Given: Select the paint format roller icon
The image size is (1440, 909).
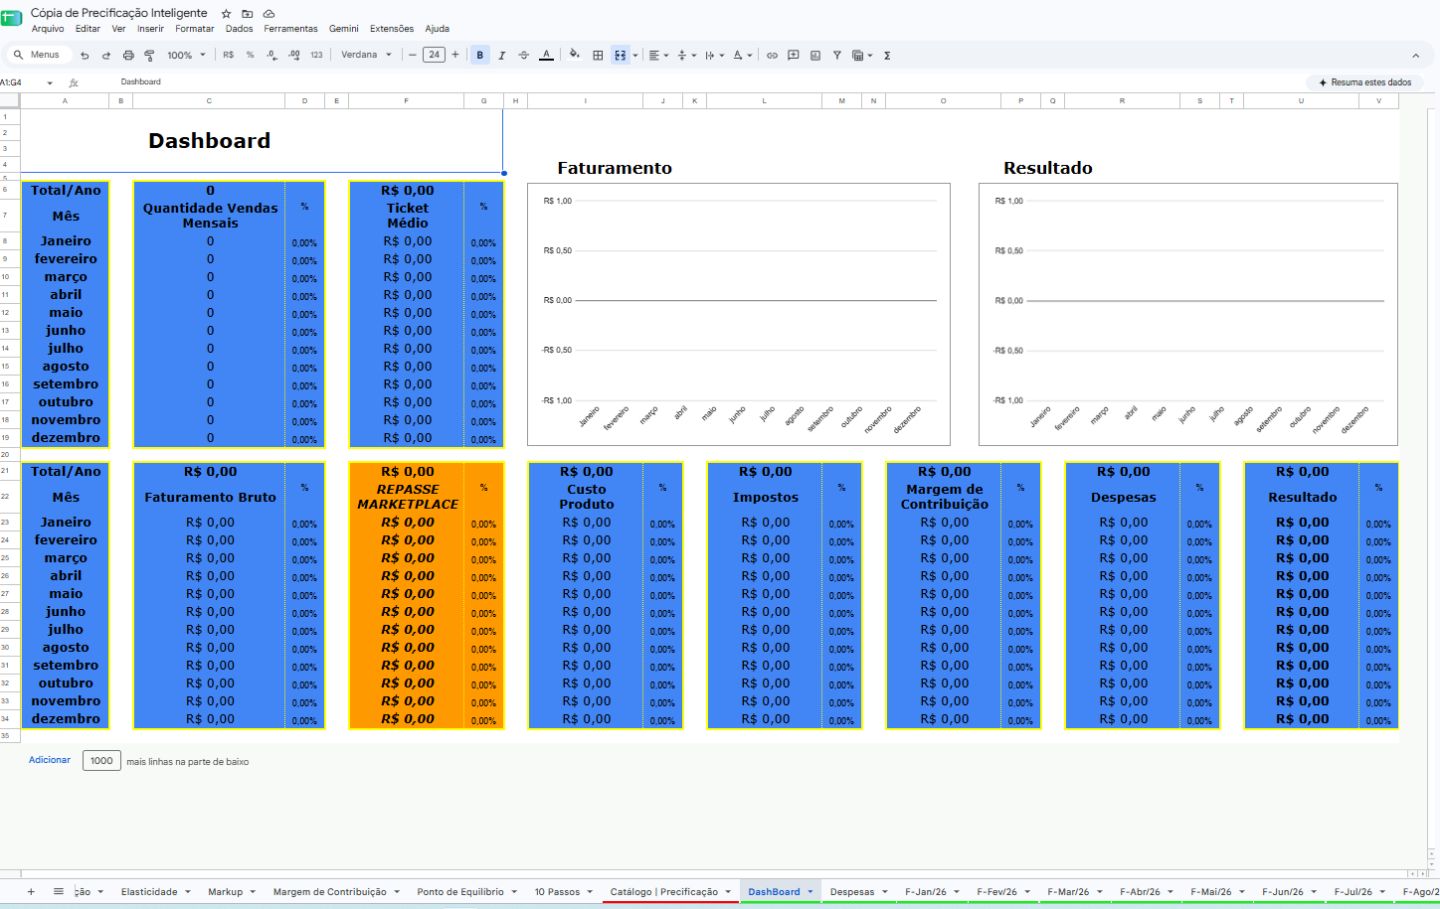Looking at the screenshot, I should click(x=150, y=56).
